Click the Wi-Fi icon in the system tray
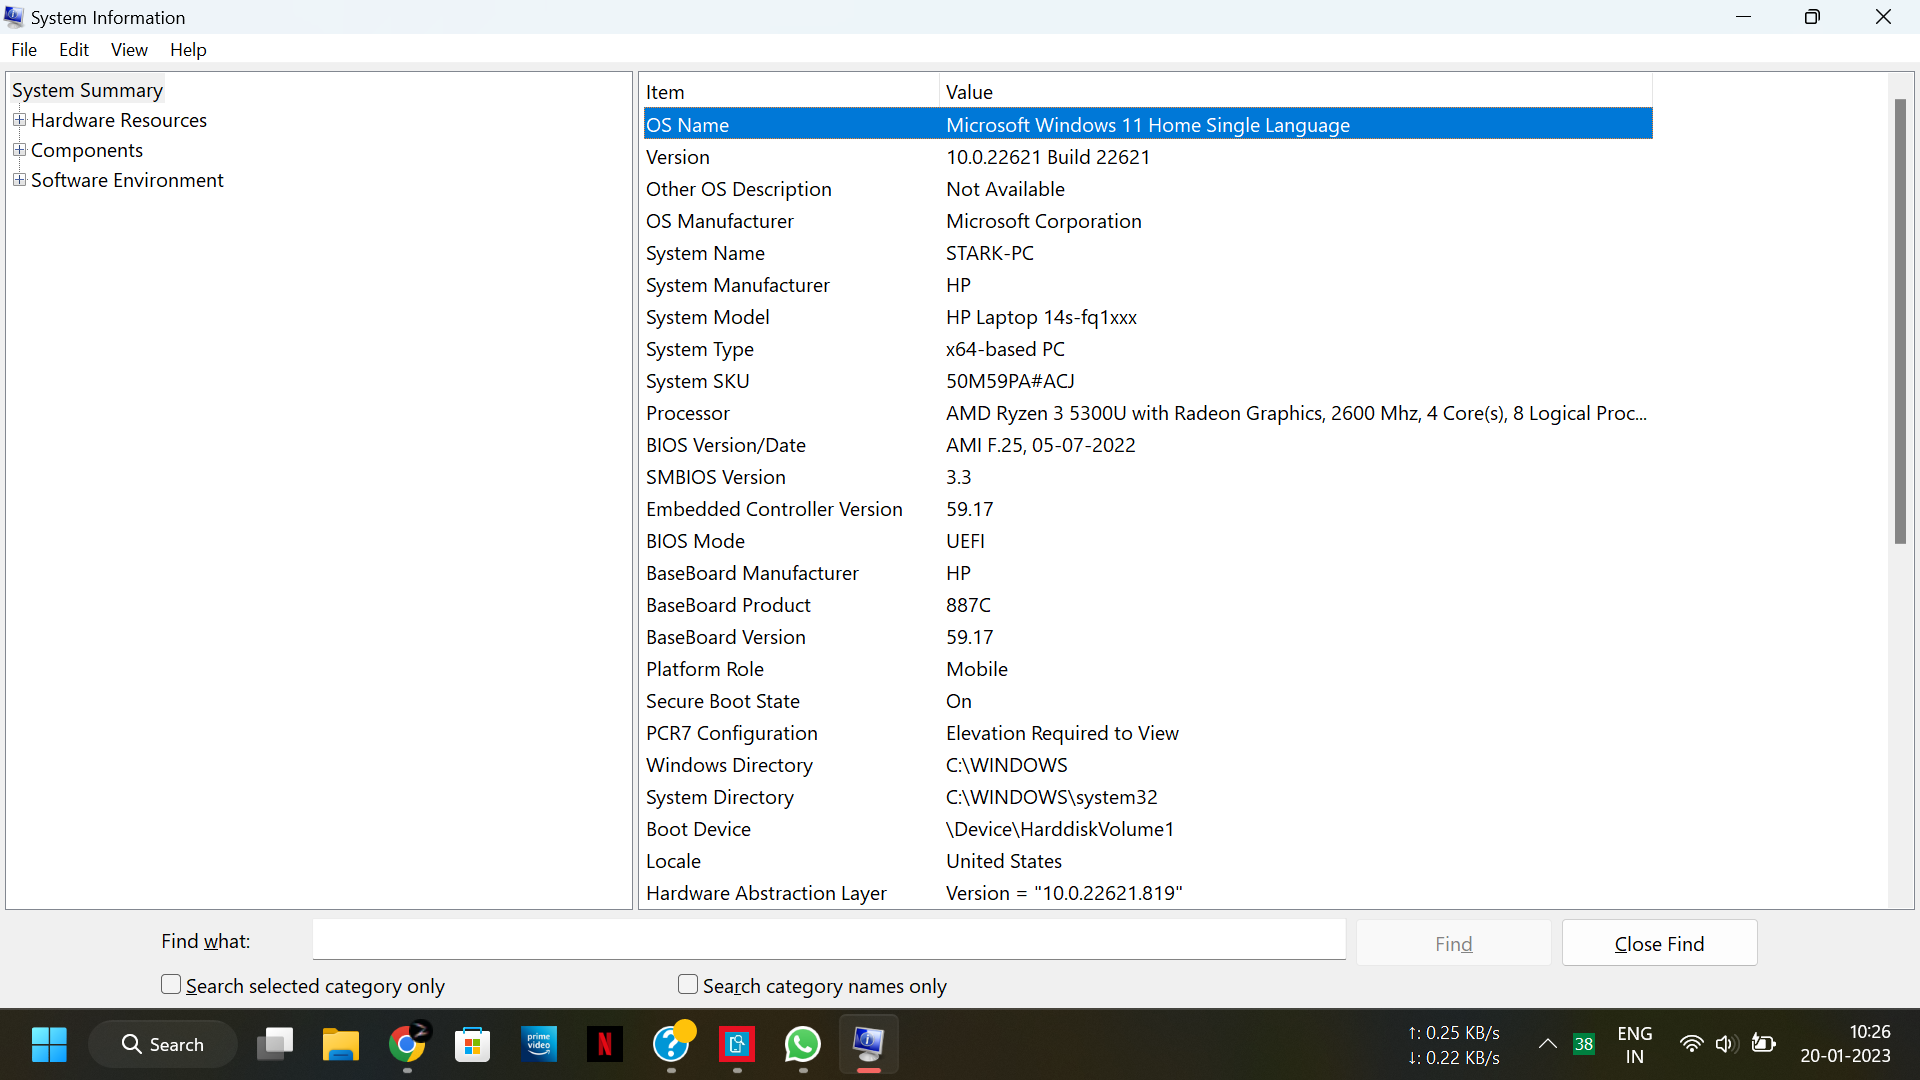Image resolution: width=1920 pixels, height=1080 pixels. [1690, 1044]
